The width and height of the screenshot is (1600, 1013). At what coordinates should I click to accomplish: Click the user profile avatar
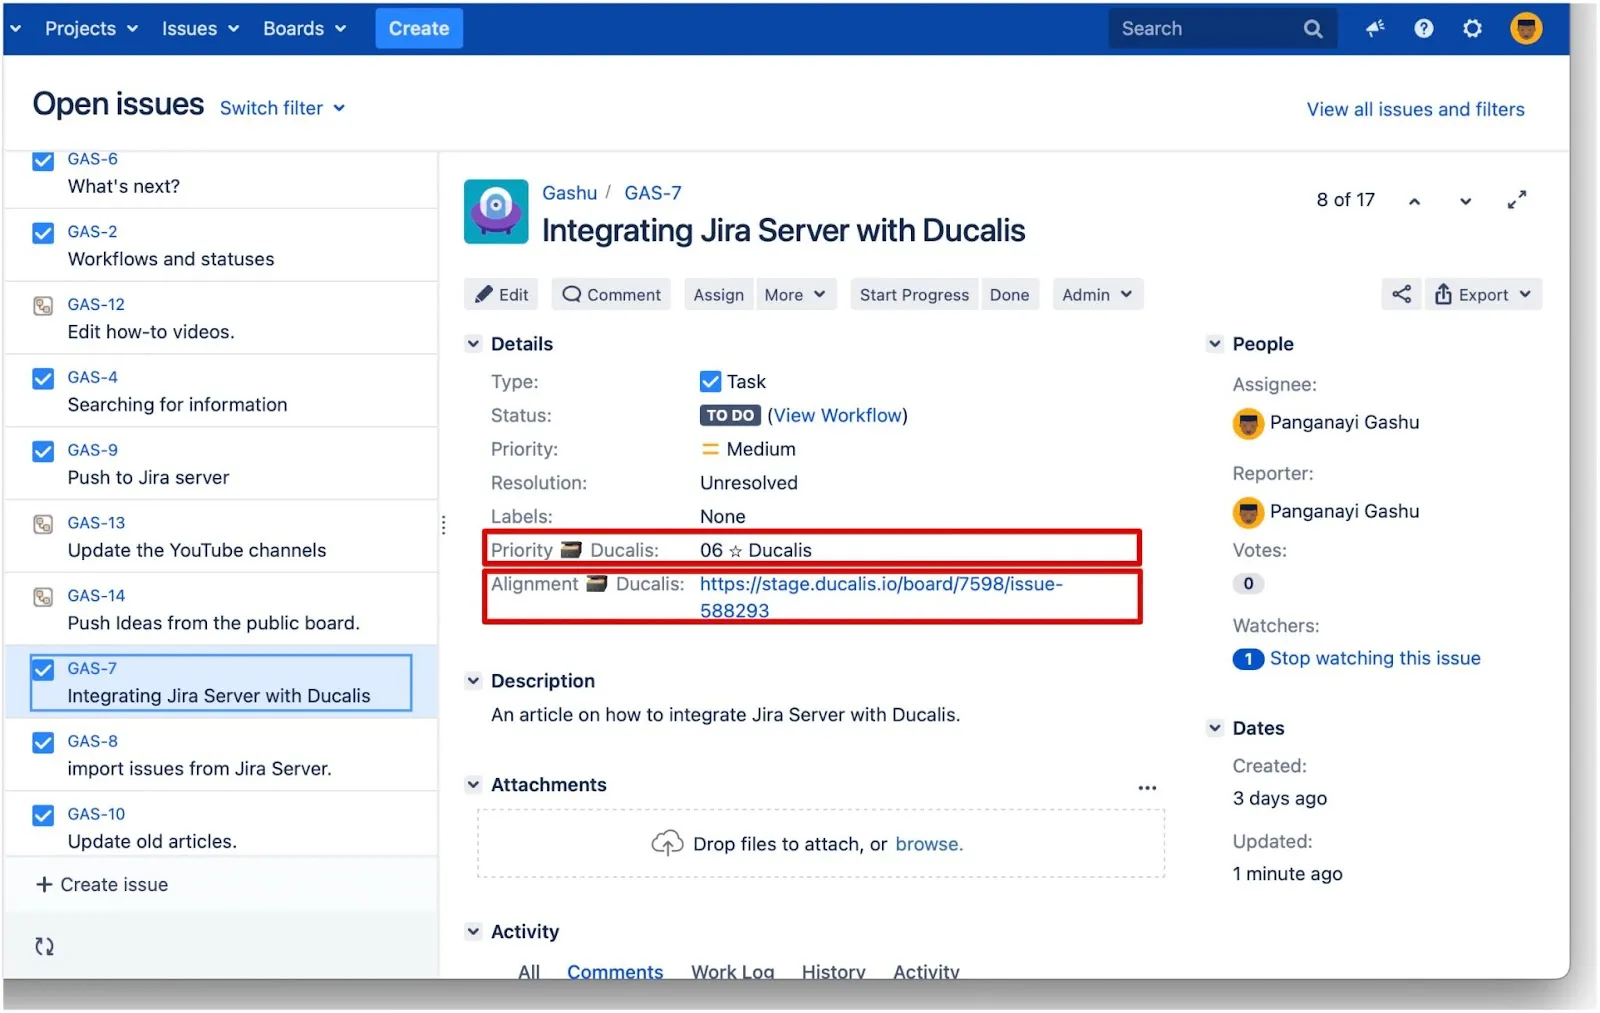(x=1525, y=29)
